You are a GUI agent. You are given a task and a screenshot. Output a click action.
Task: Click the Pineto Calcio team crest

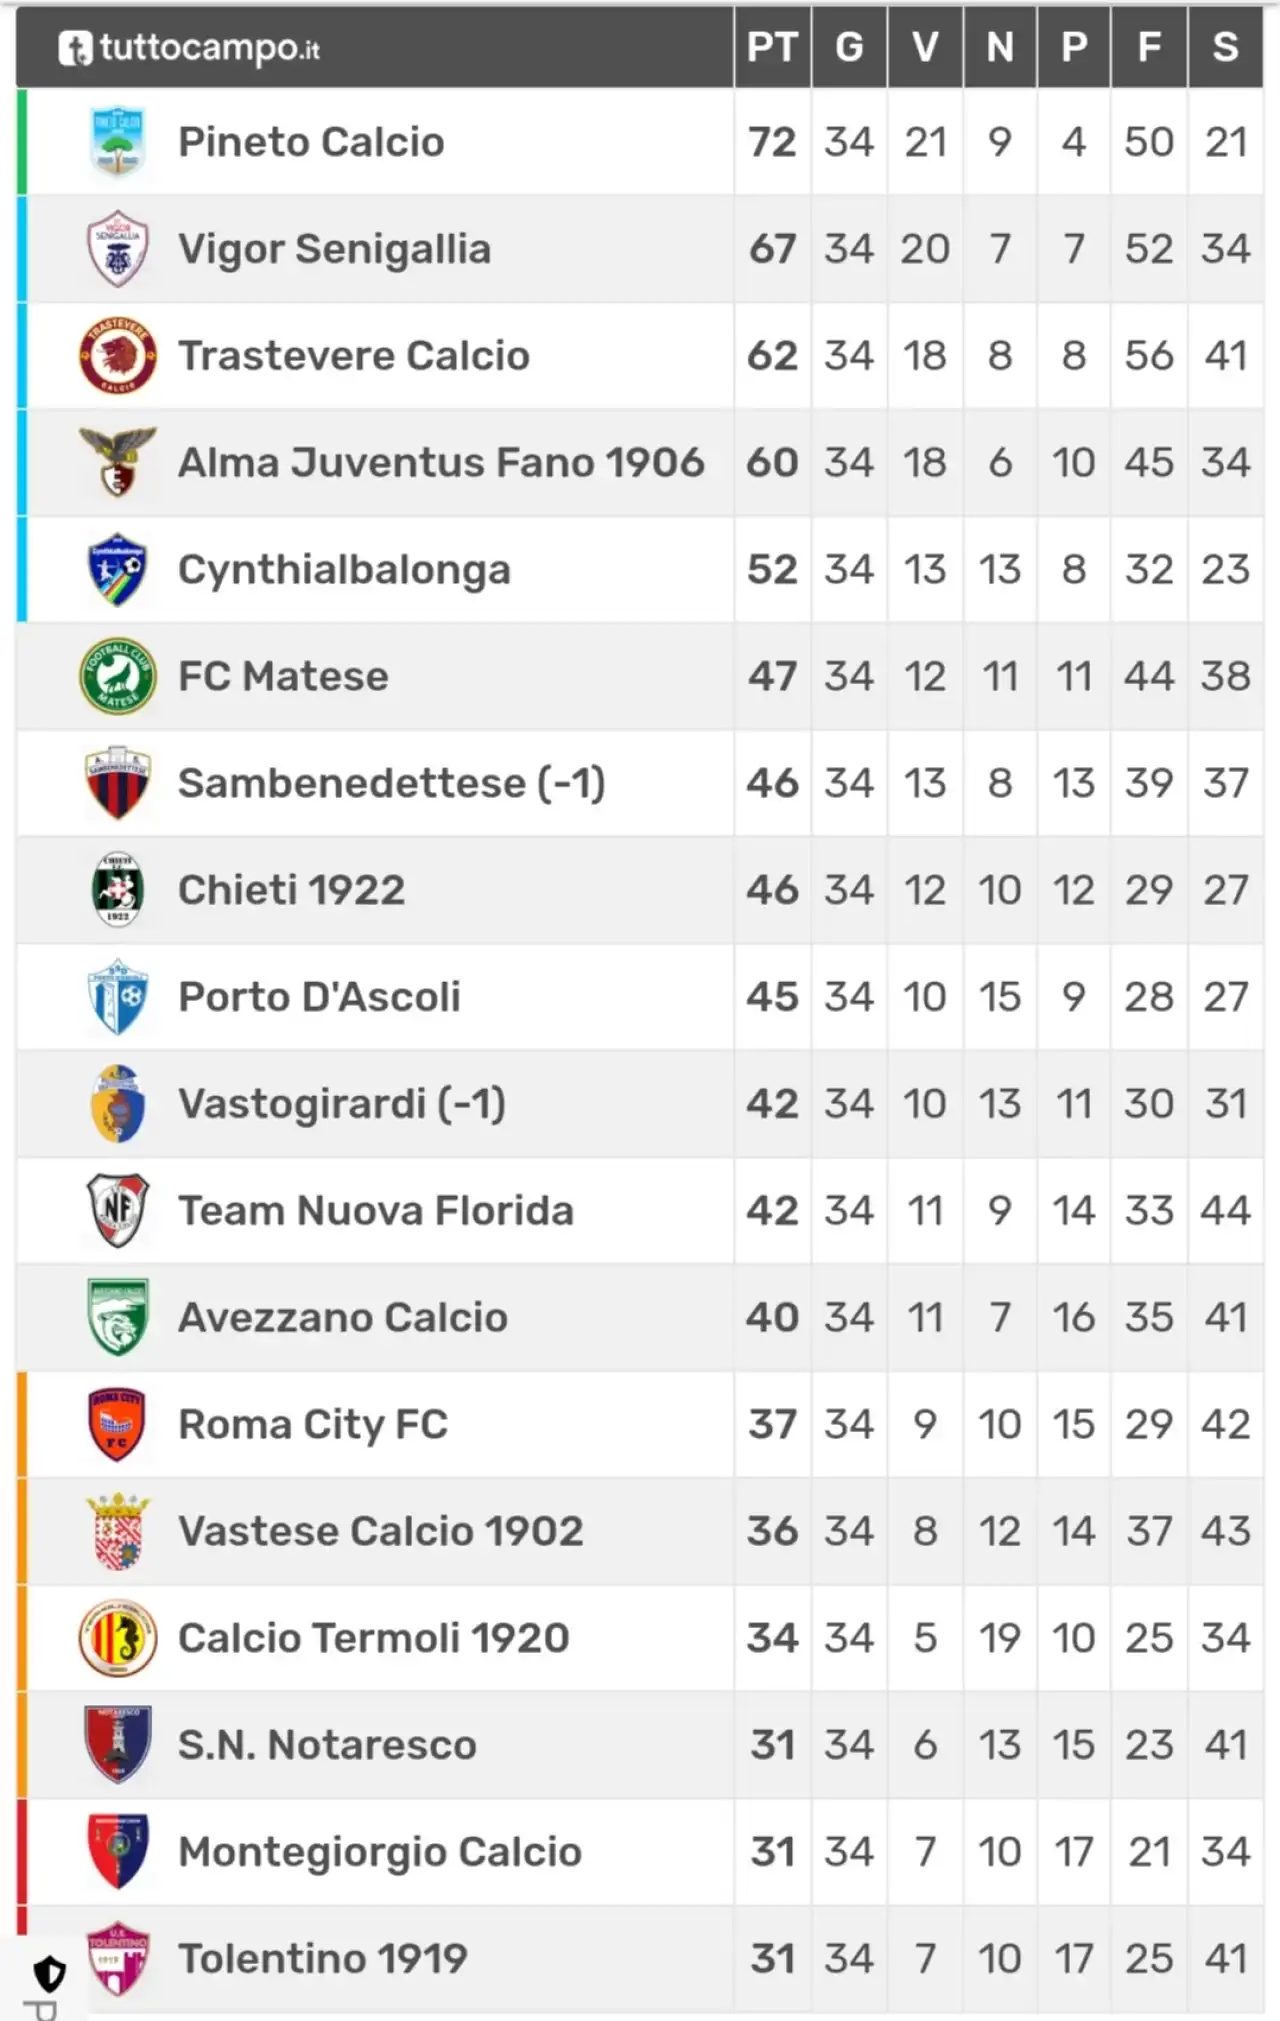[118, 141]
